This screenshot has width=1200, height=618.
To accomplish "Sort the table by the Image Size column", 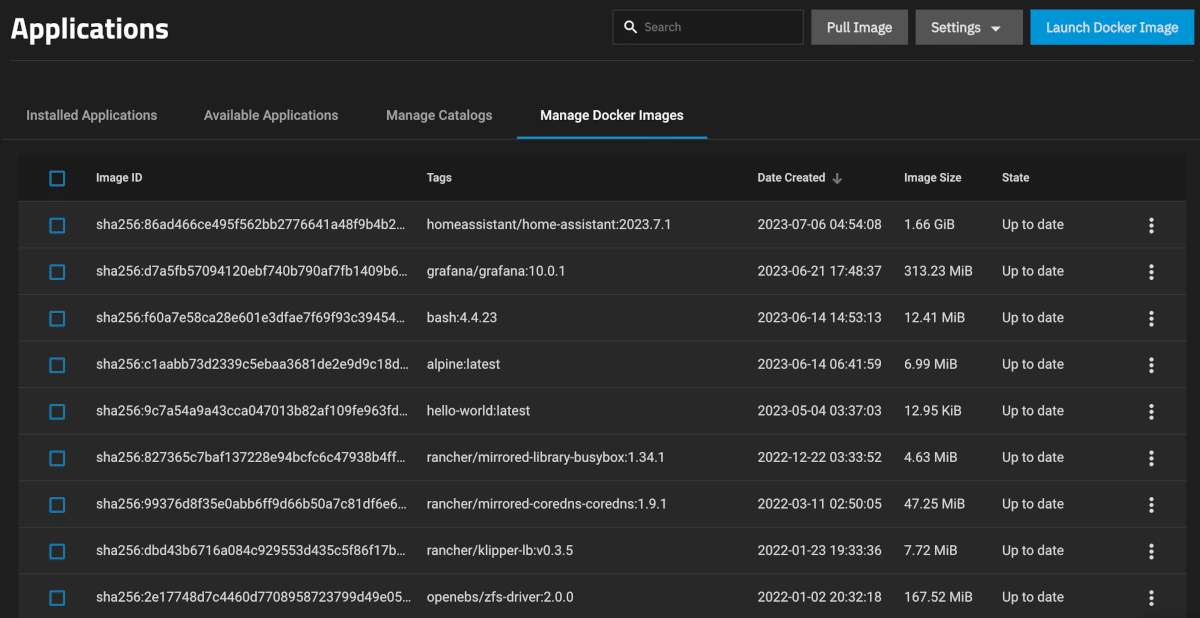I will pyautogui.click(x=932, y=178).
